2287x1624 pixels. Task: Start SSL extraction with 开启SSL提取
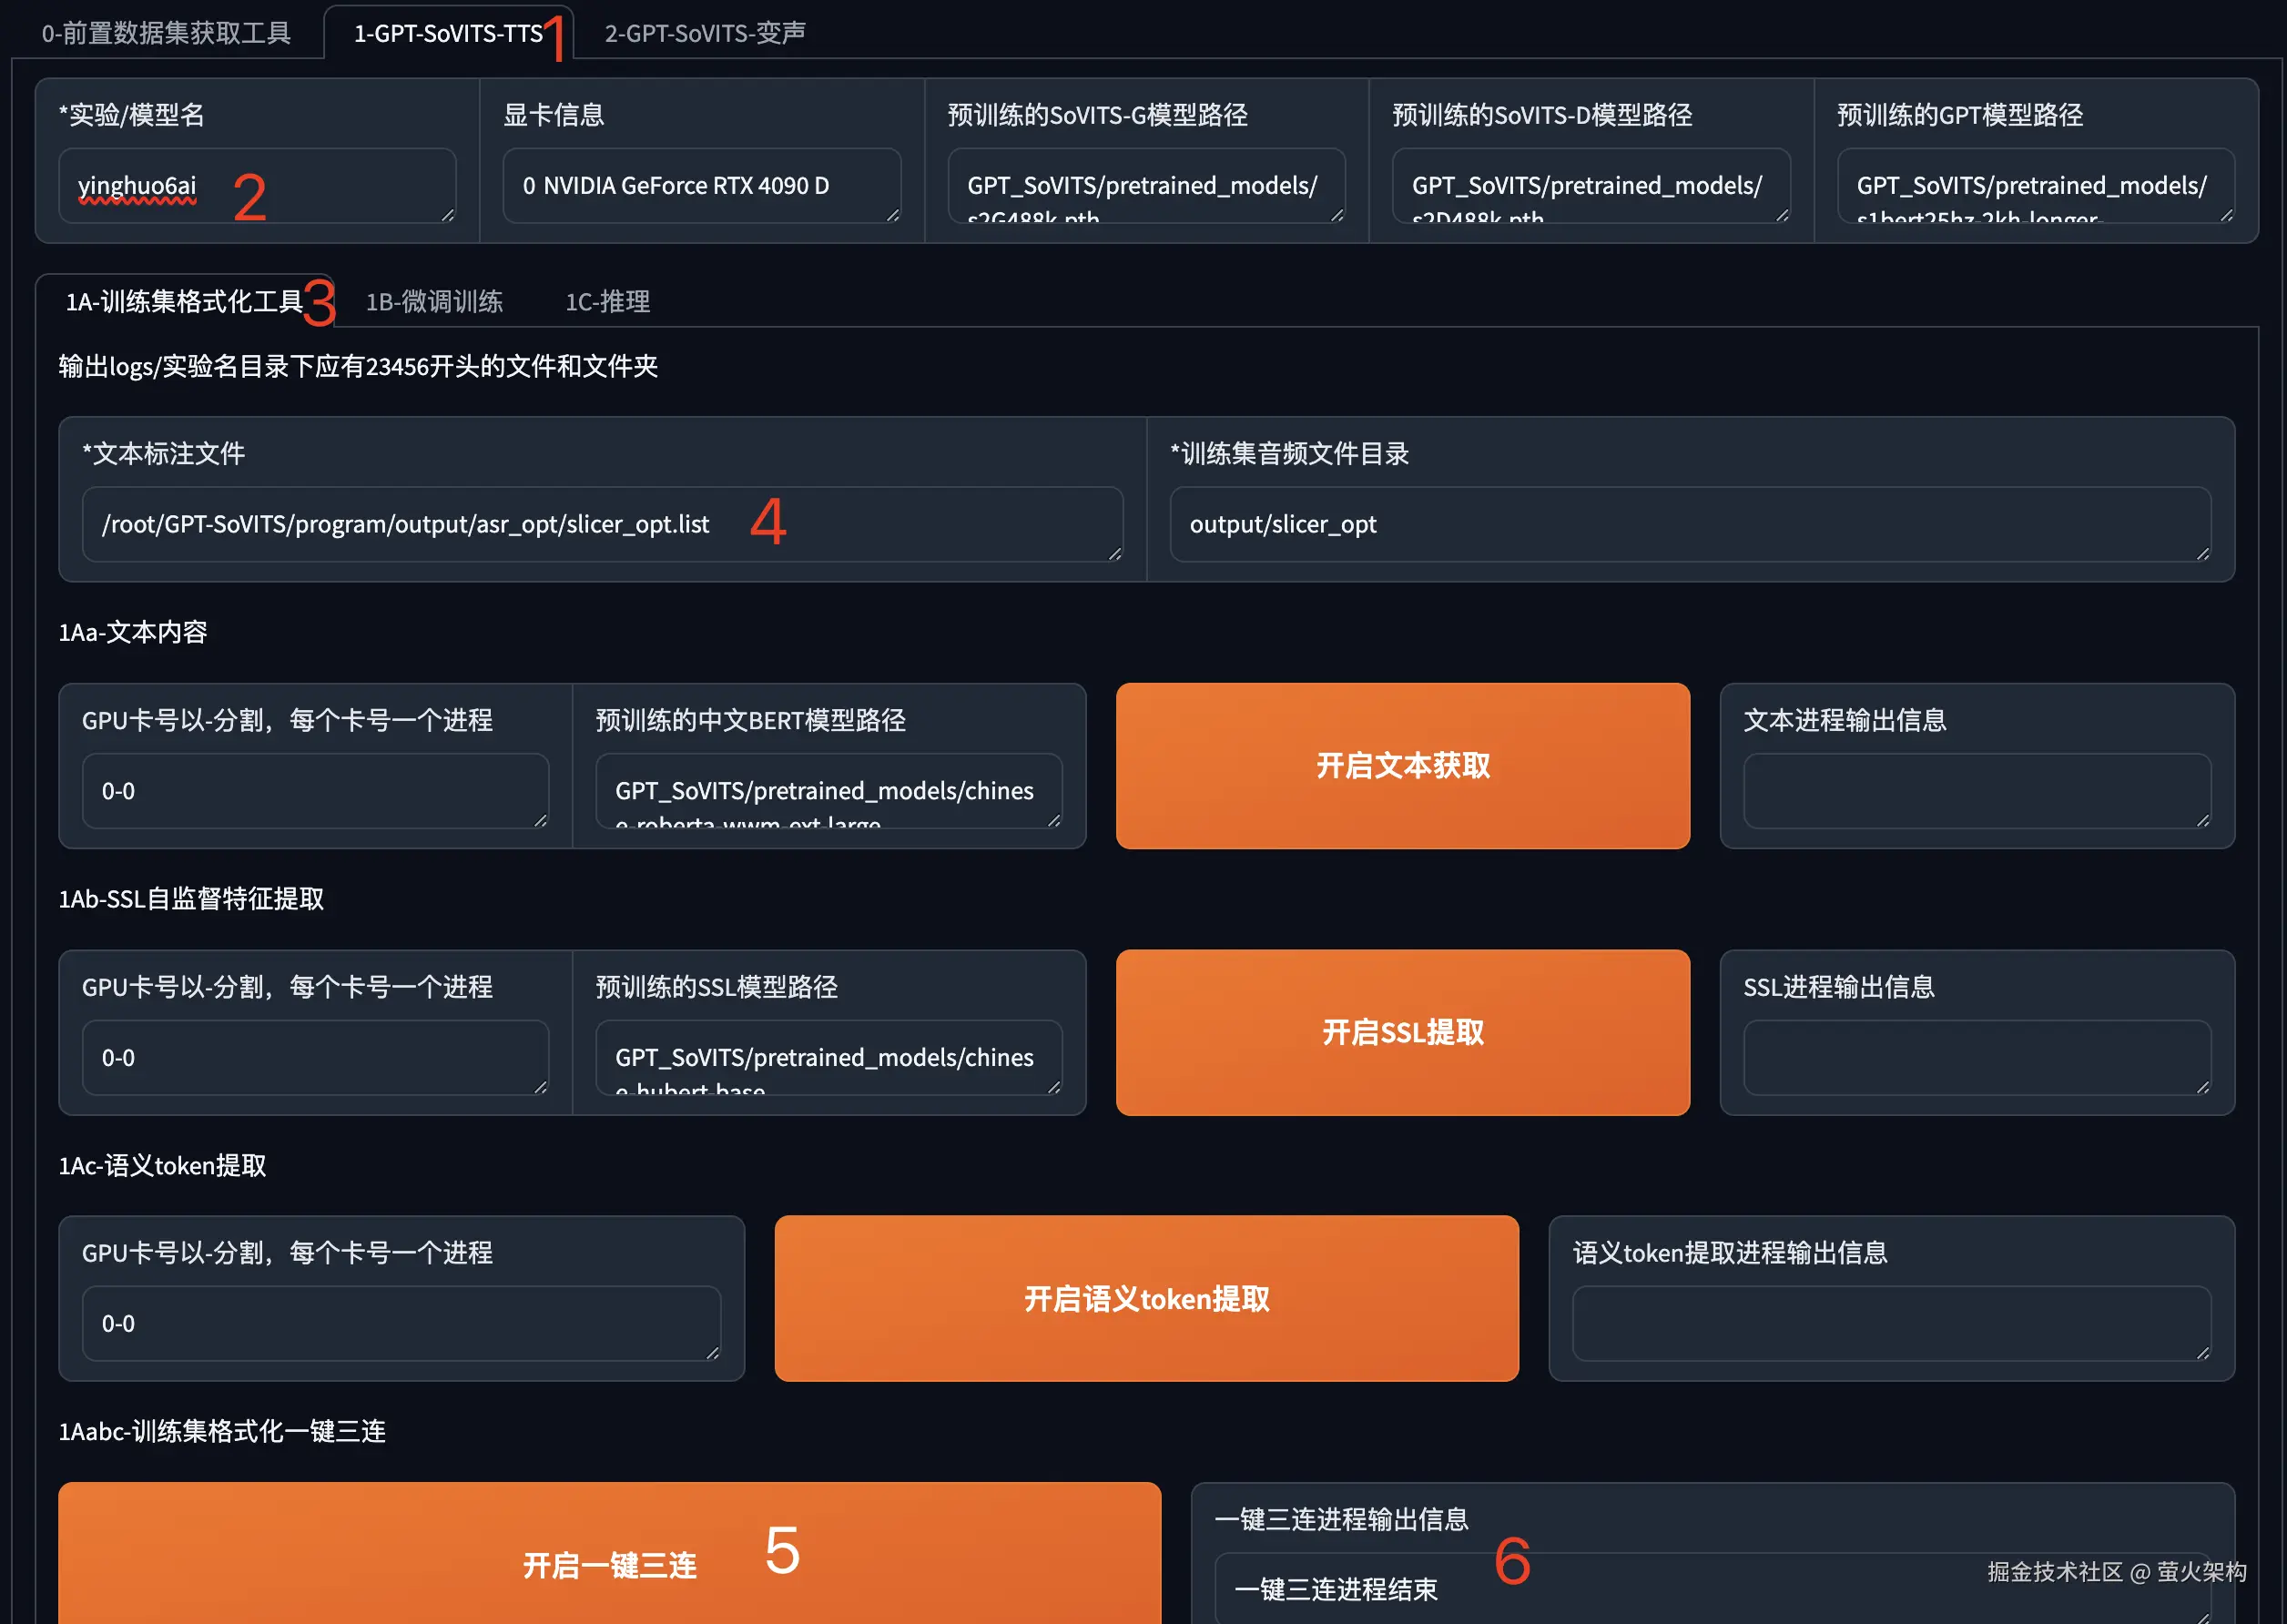1402,1032
